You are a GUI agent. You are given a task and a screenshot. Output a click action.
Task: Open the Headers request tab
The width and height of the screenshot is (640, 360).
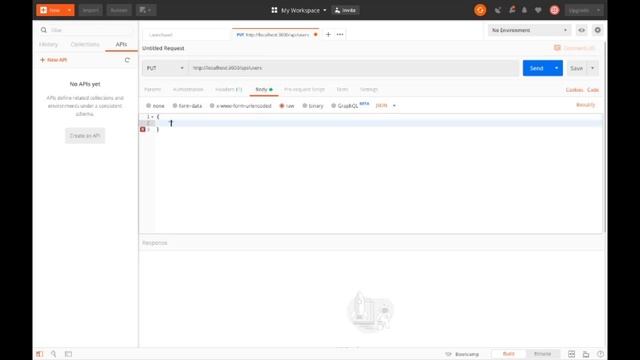tap(229, 89)
